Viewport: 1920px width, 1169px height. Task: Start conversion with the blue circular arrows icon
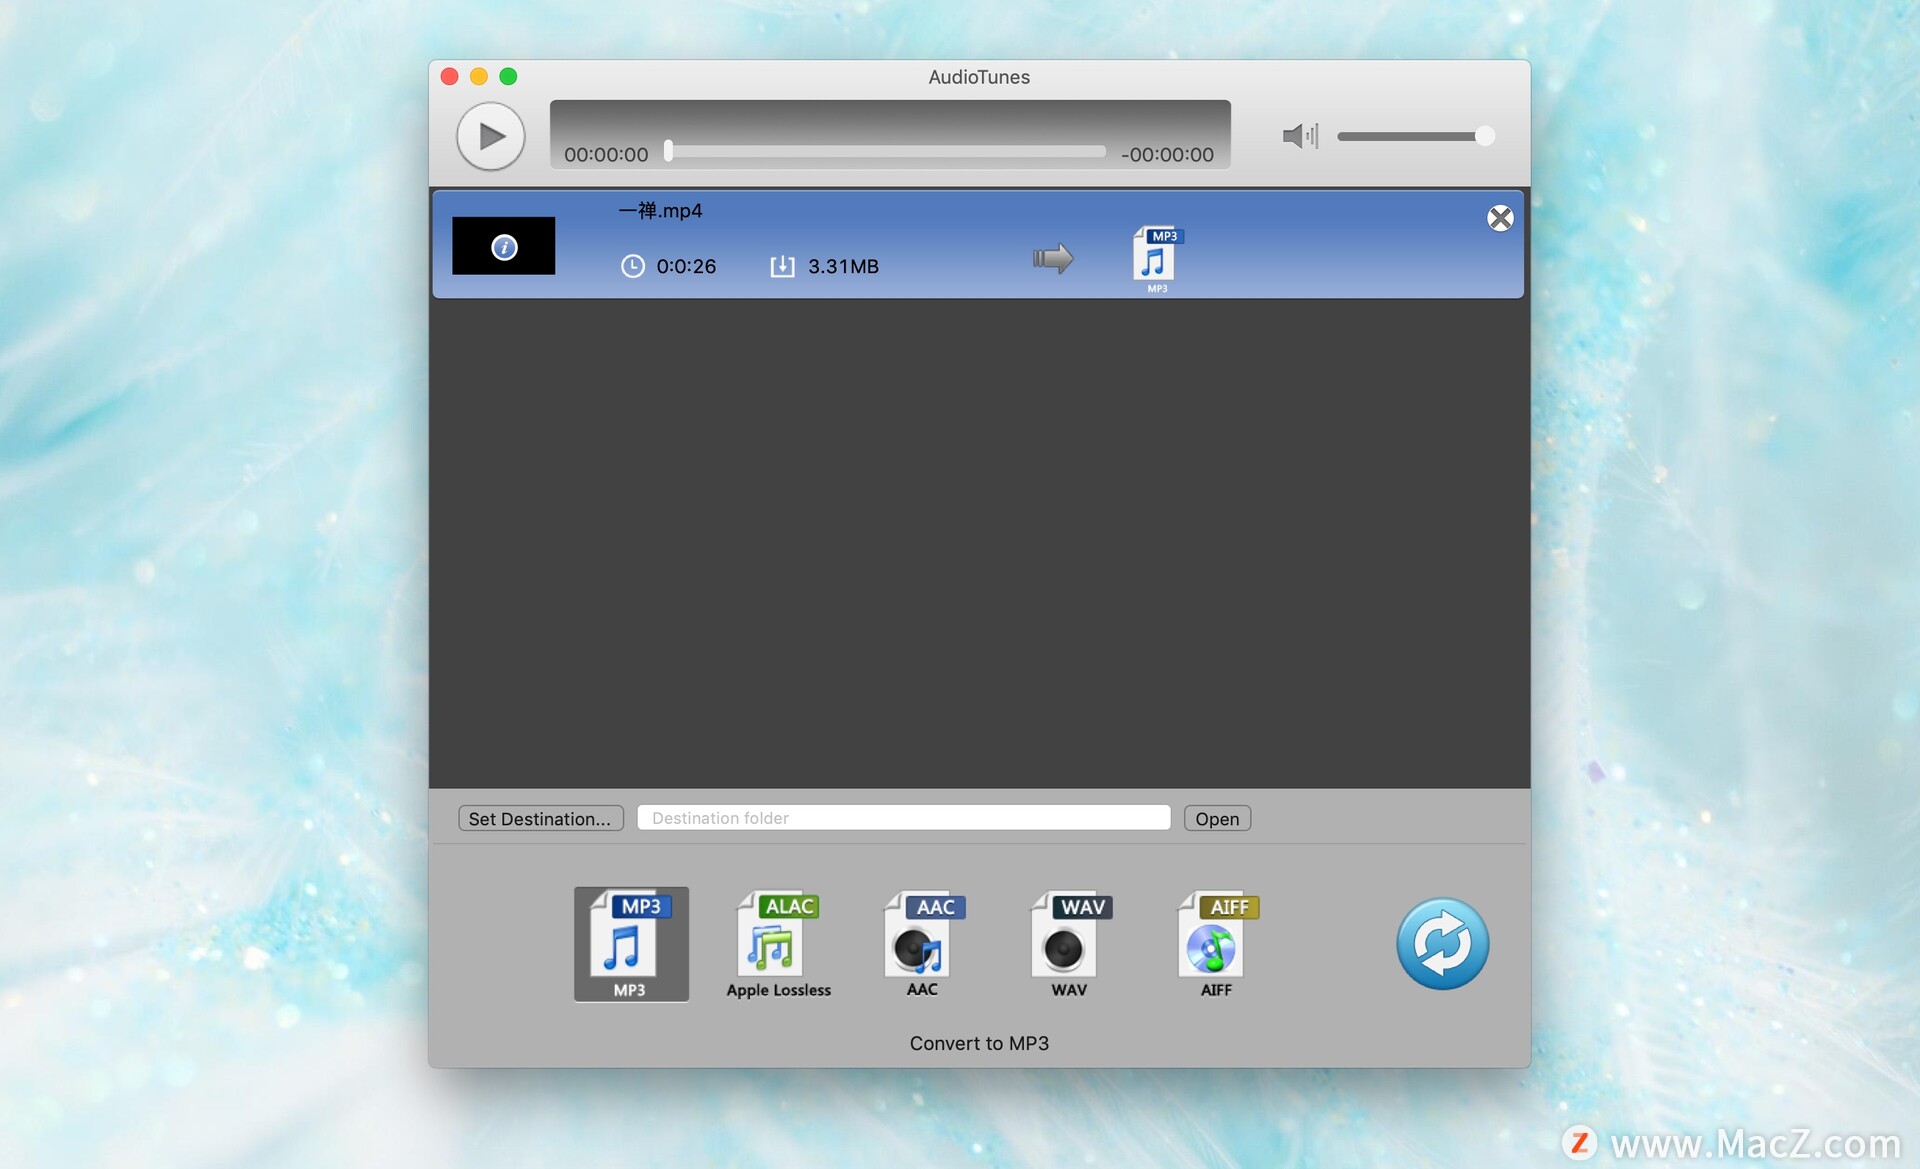(x=1442, y=943)
